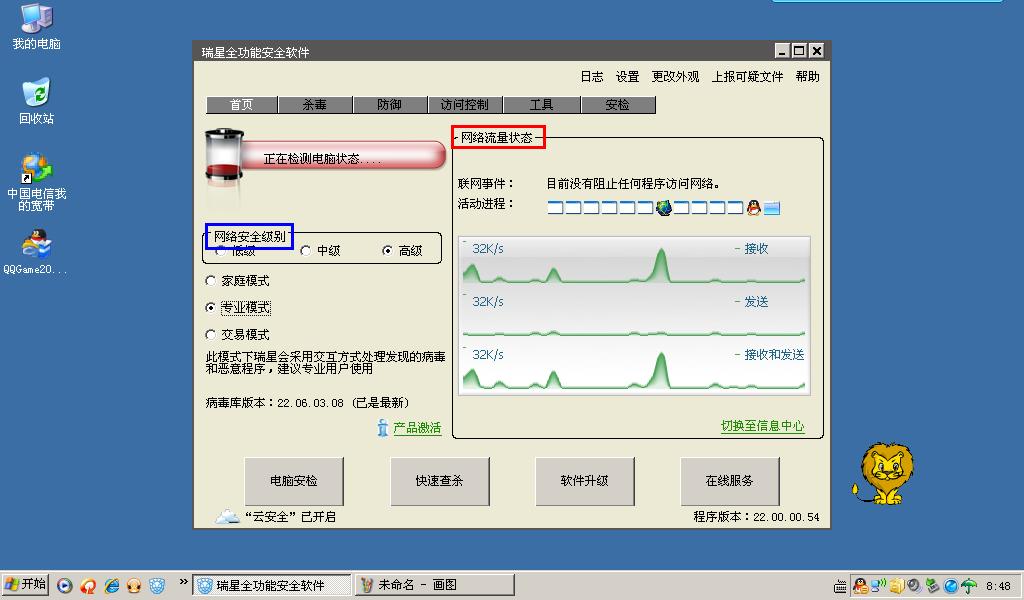Click the orange headphone quick launch icon

(x=134, y=586)
